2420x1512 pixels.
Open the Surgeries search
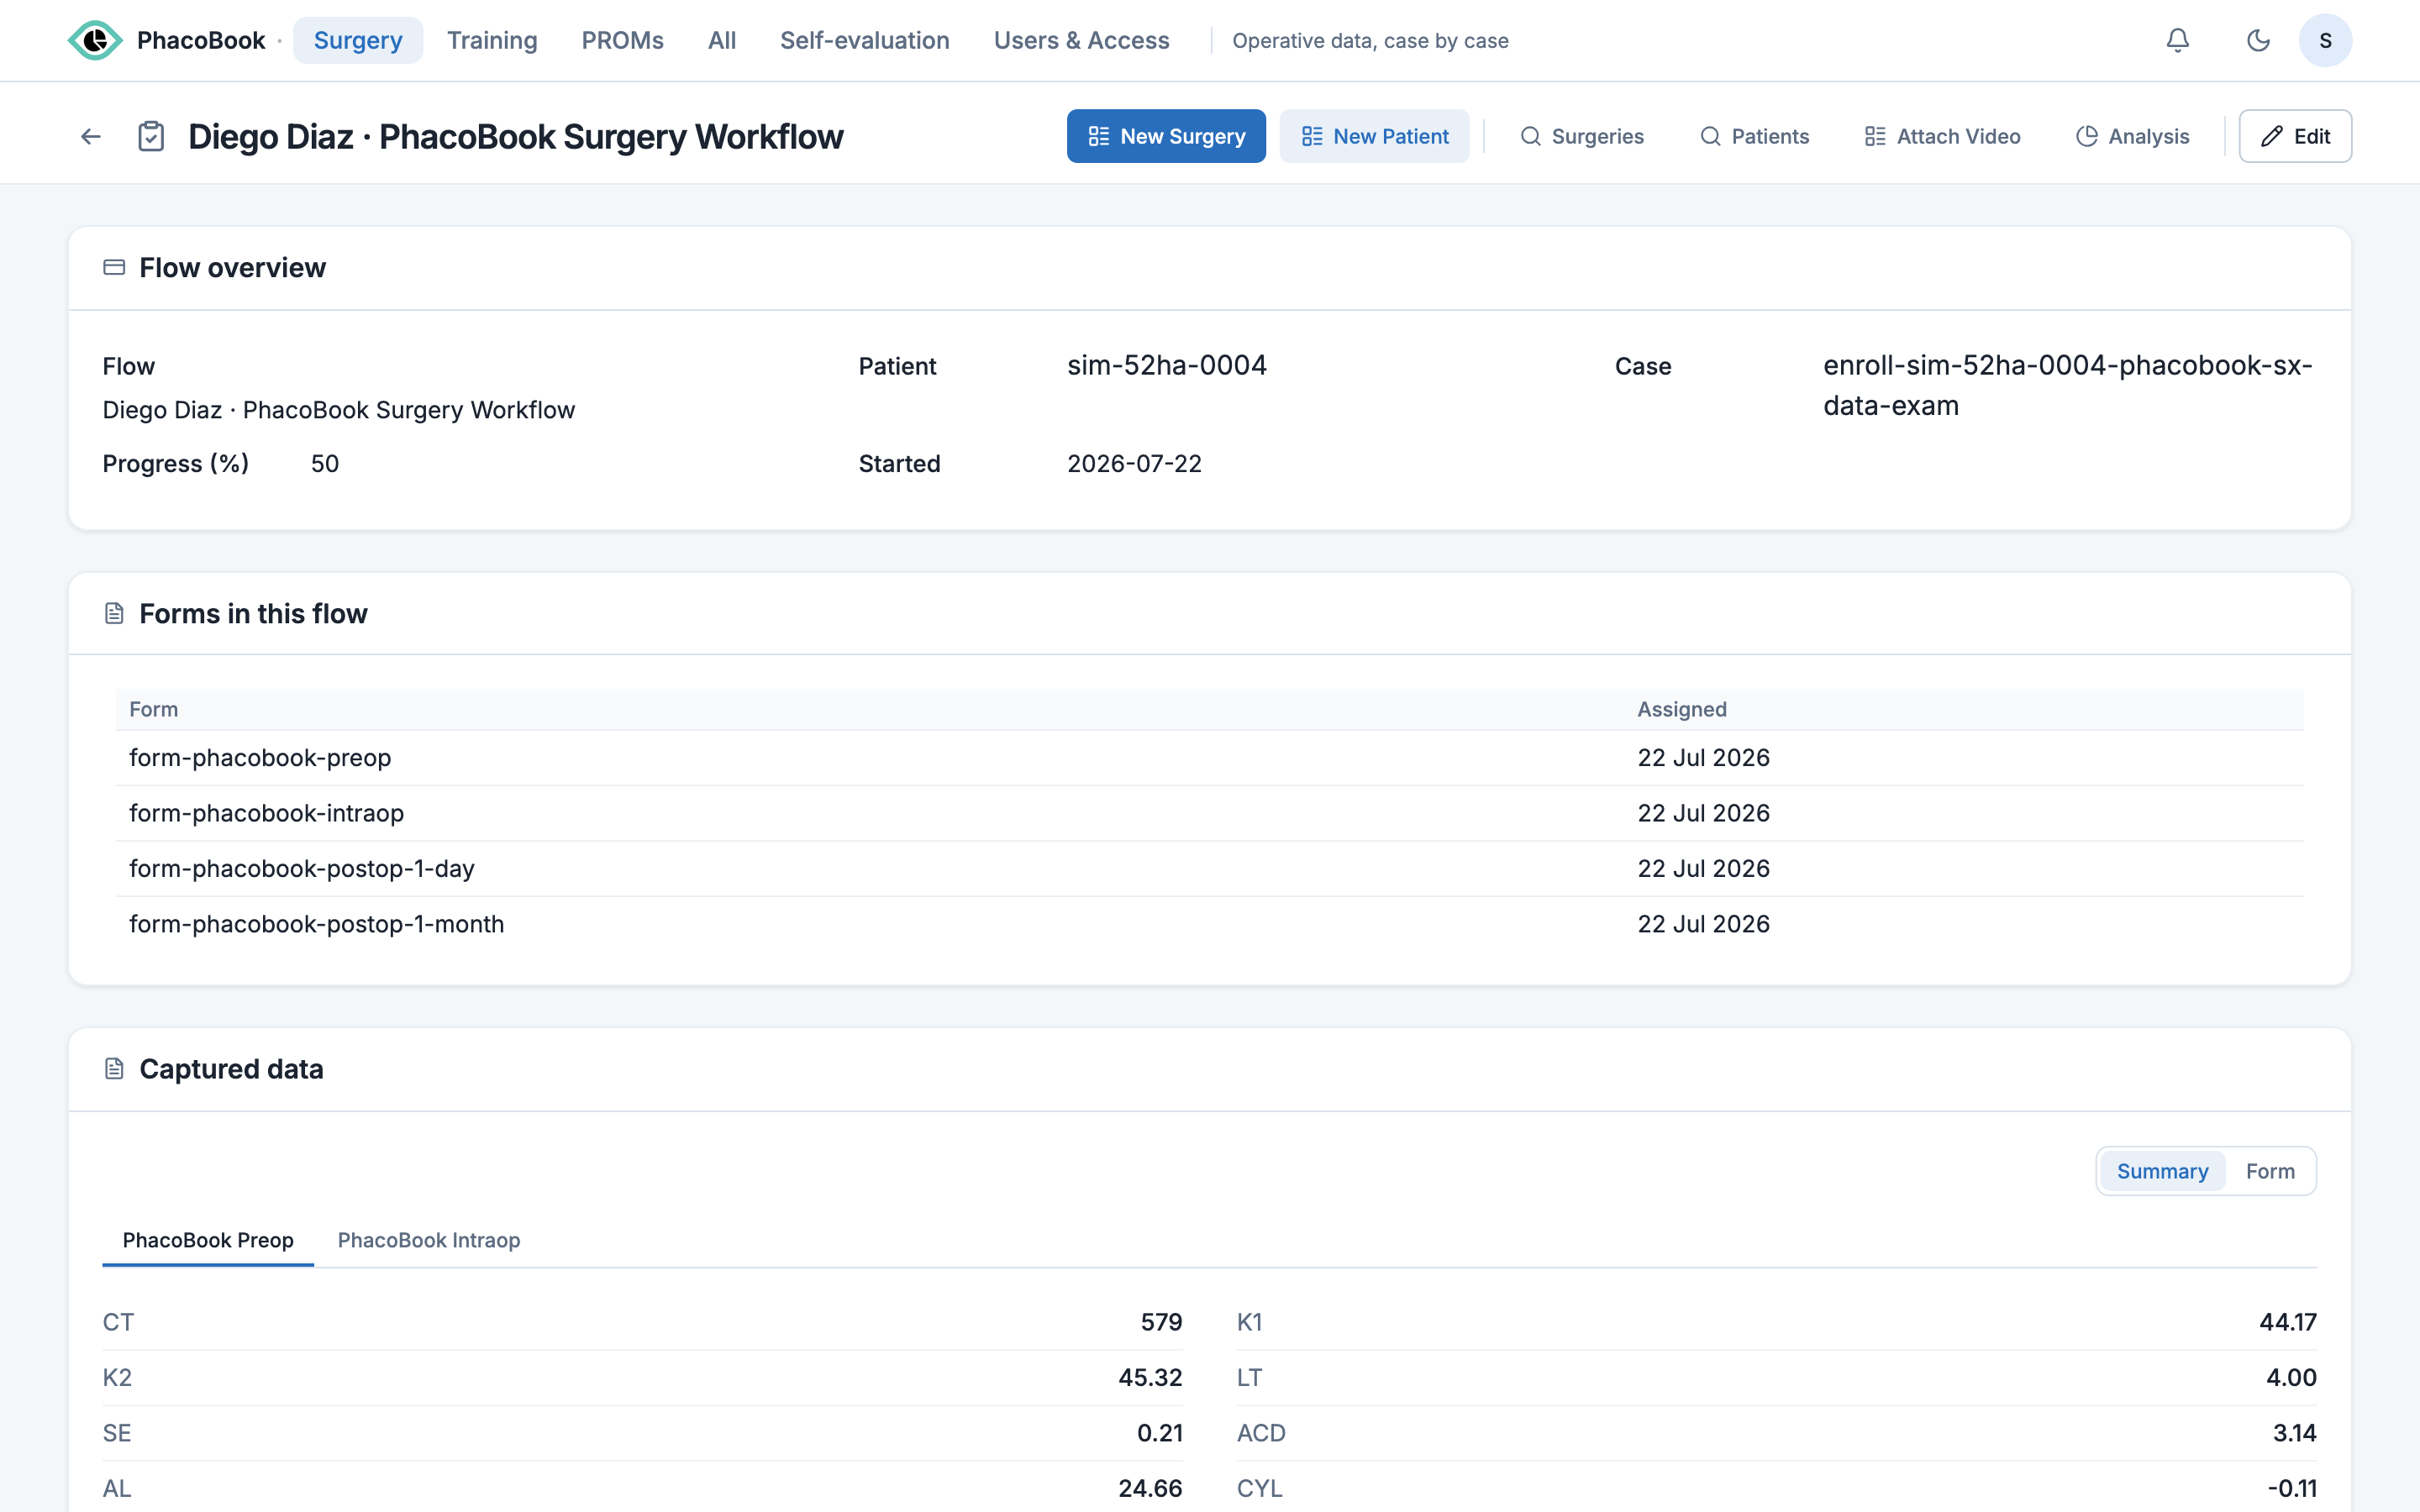click(1581, 136)
